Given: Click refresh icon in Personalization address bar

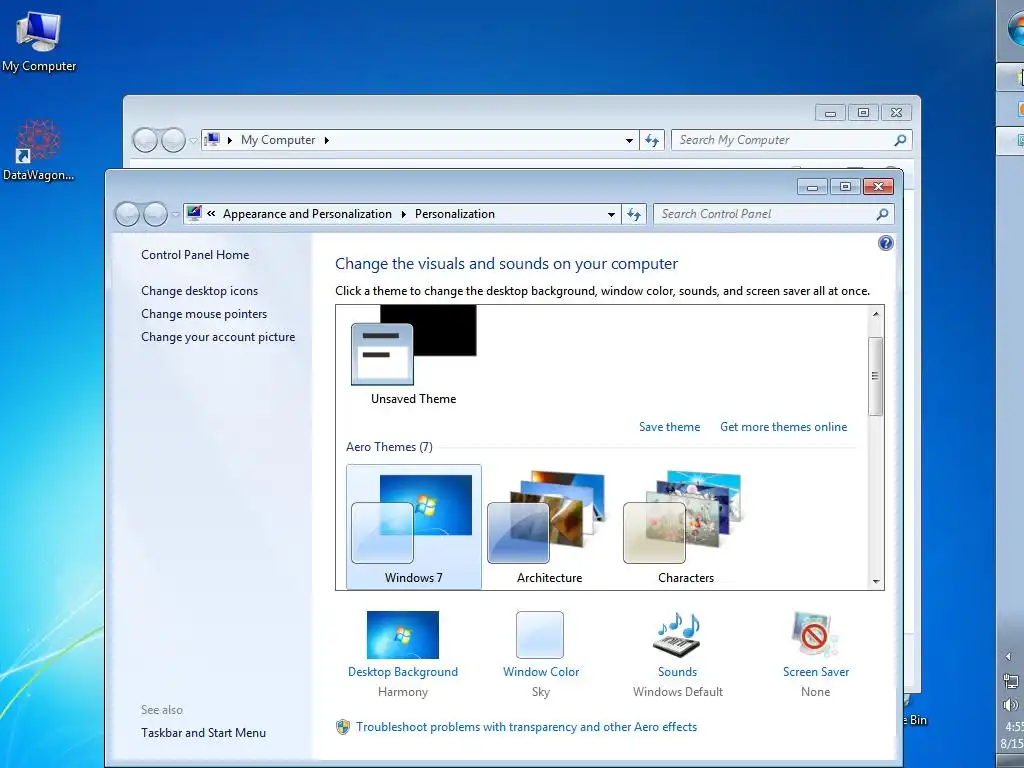Looking at the screenshot, I should (x=633, y=214).
